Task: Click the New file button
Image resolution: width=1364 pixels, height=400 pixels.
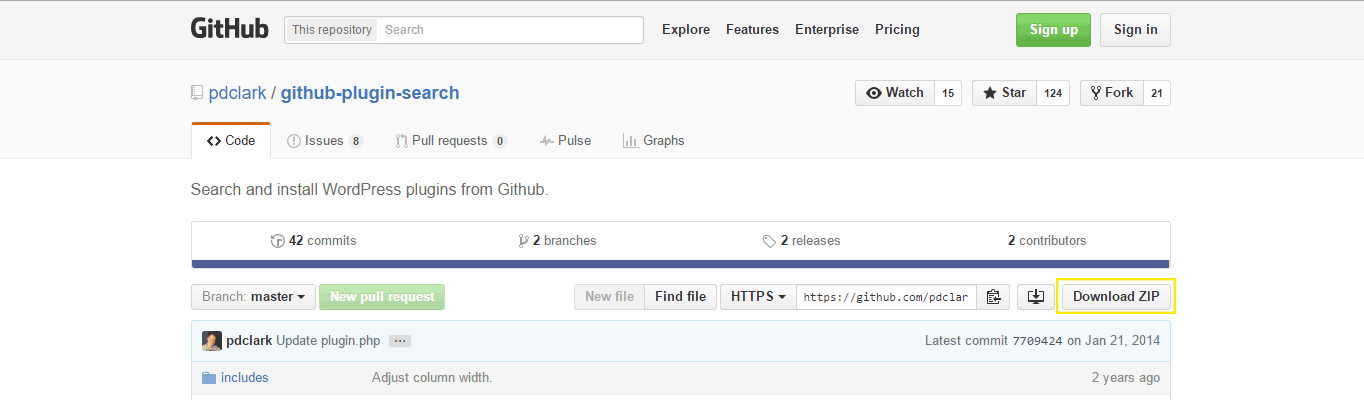Action: [x=609, y=297]
